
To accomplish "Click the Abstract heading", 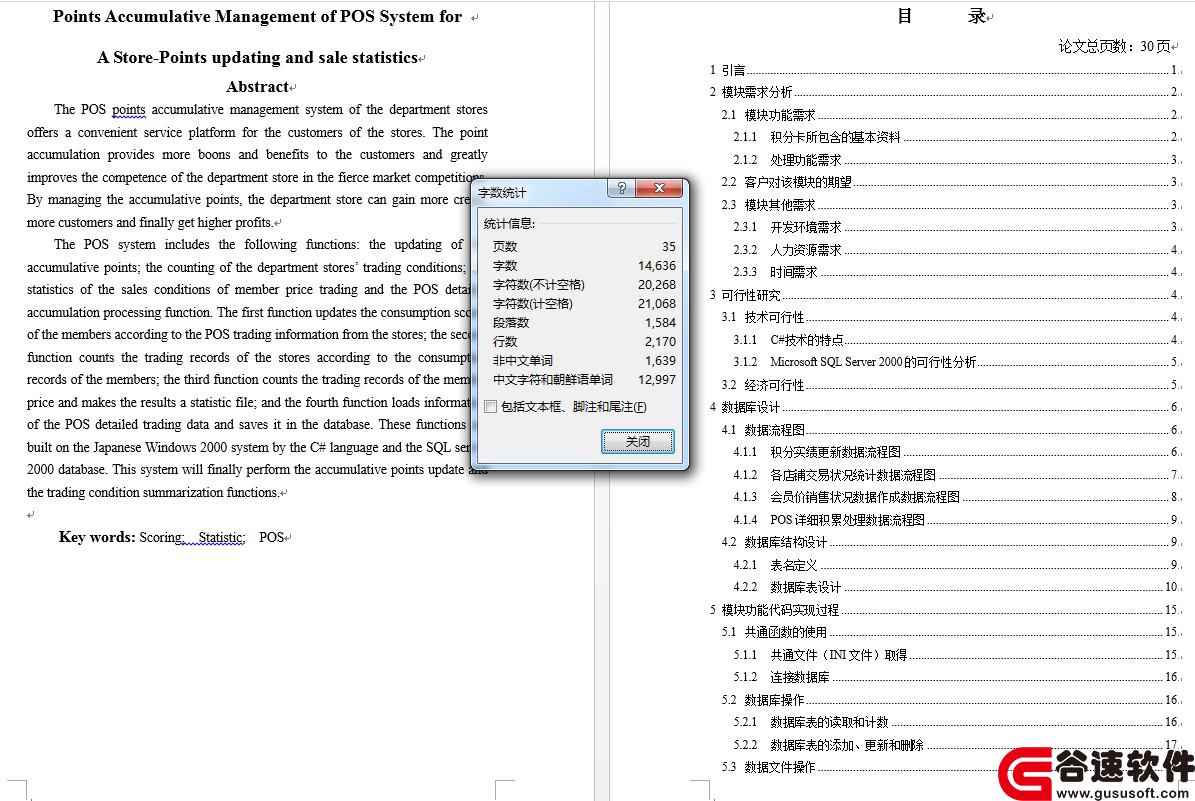I will pyautogui.click(x=258, y=87).
